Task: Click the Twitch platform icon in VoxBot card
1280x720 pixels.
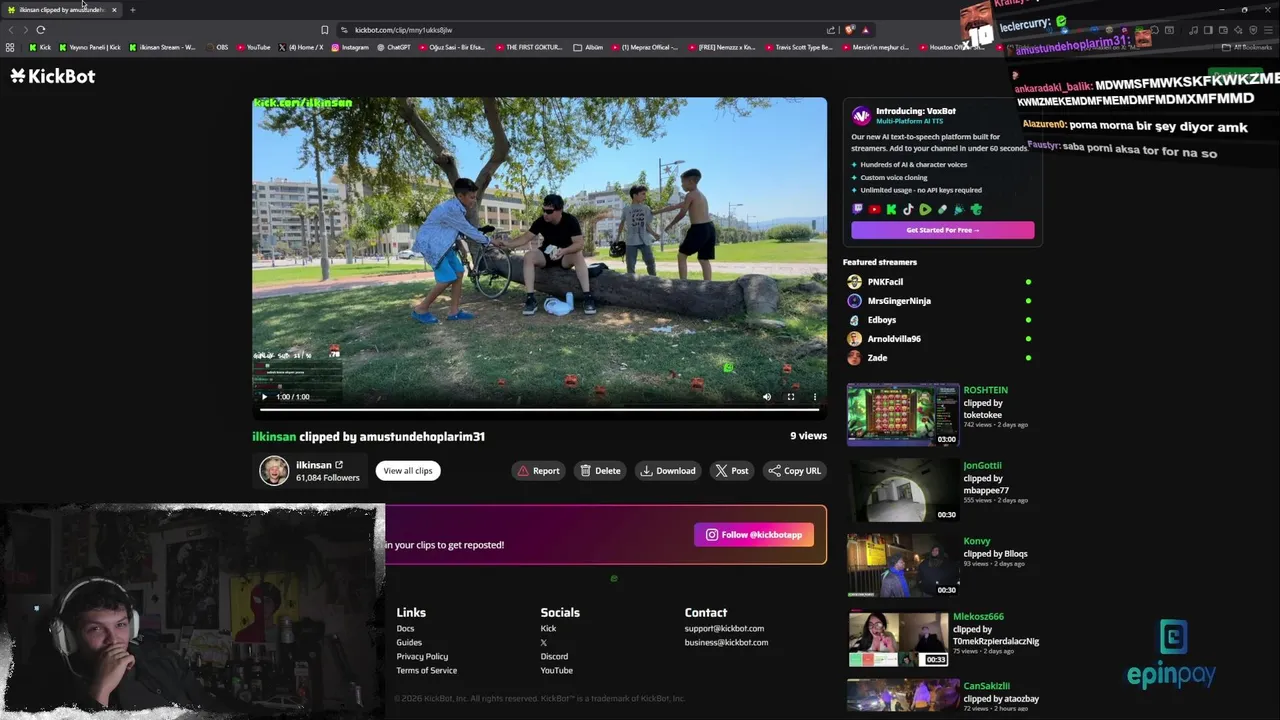Action: point(857,210)
